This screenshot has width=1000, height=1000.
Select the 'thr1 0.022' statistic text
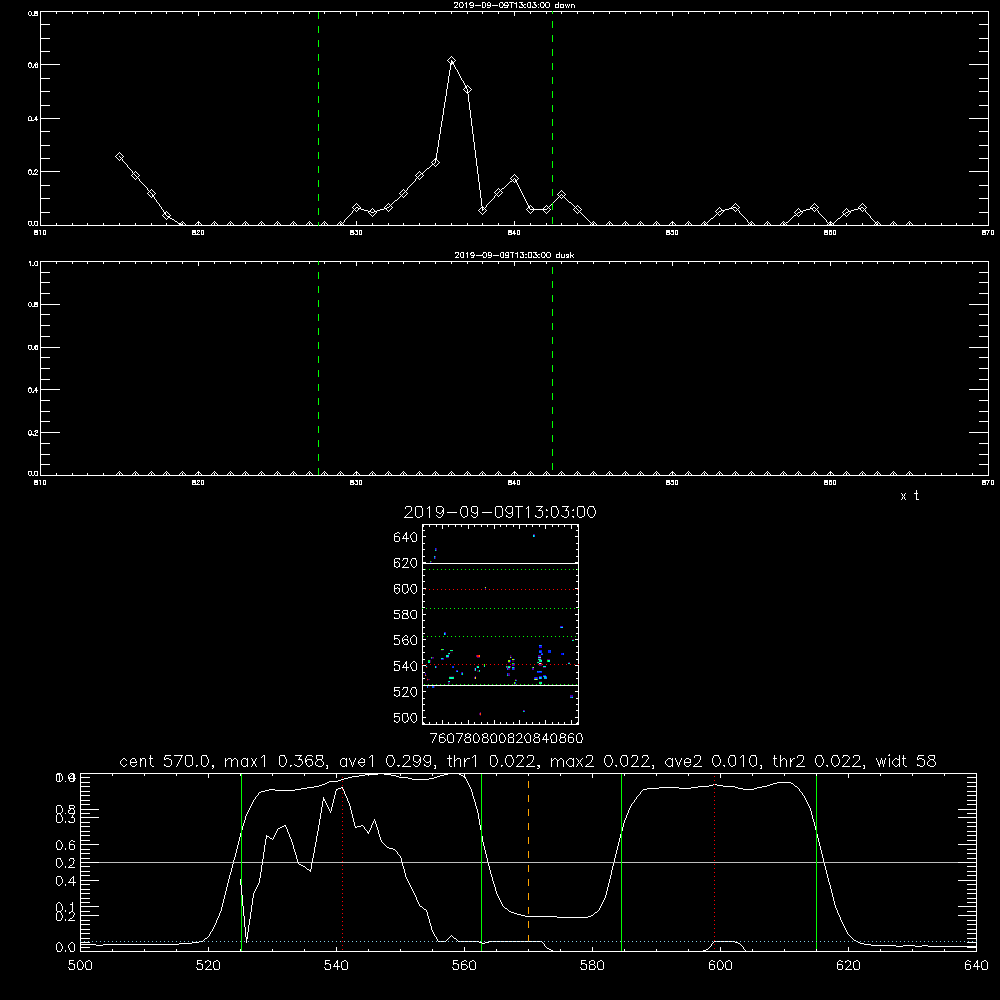pos(494,761)
